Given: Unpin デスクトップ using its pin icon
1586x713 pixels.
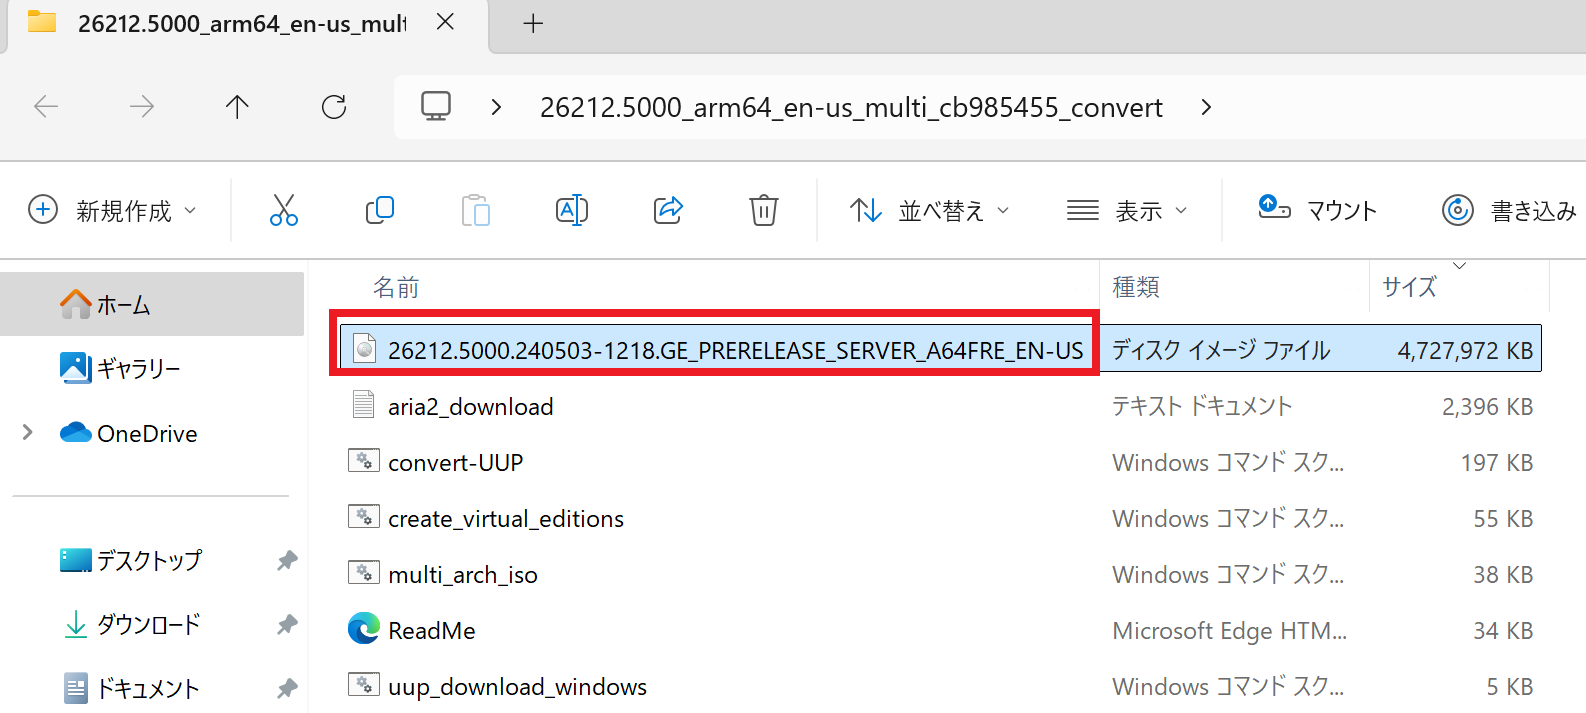Looking at the screenshot, I should [x=287, y=560].
